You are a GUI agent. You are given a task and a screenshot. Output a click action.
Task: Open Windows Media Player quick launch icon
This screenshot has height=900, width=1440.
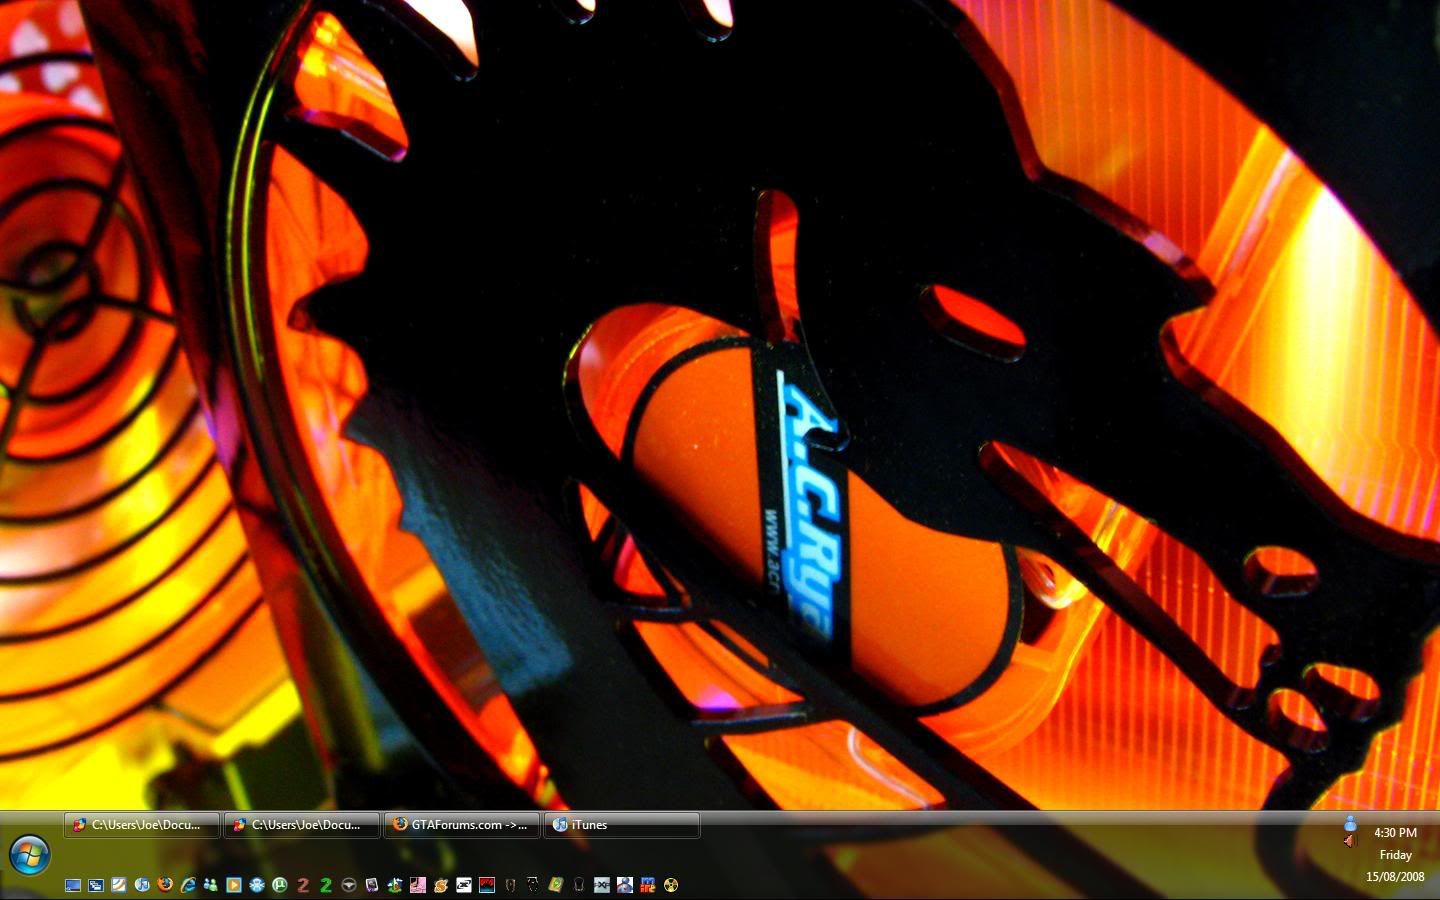[233, 885]
